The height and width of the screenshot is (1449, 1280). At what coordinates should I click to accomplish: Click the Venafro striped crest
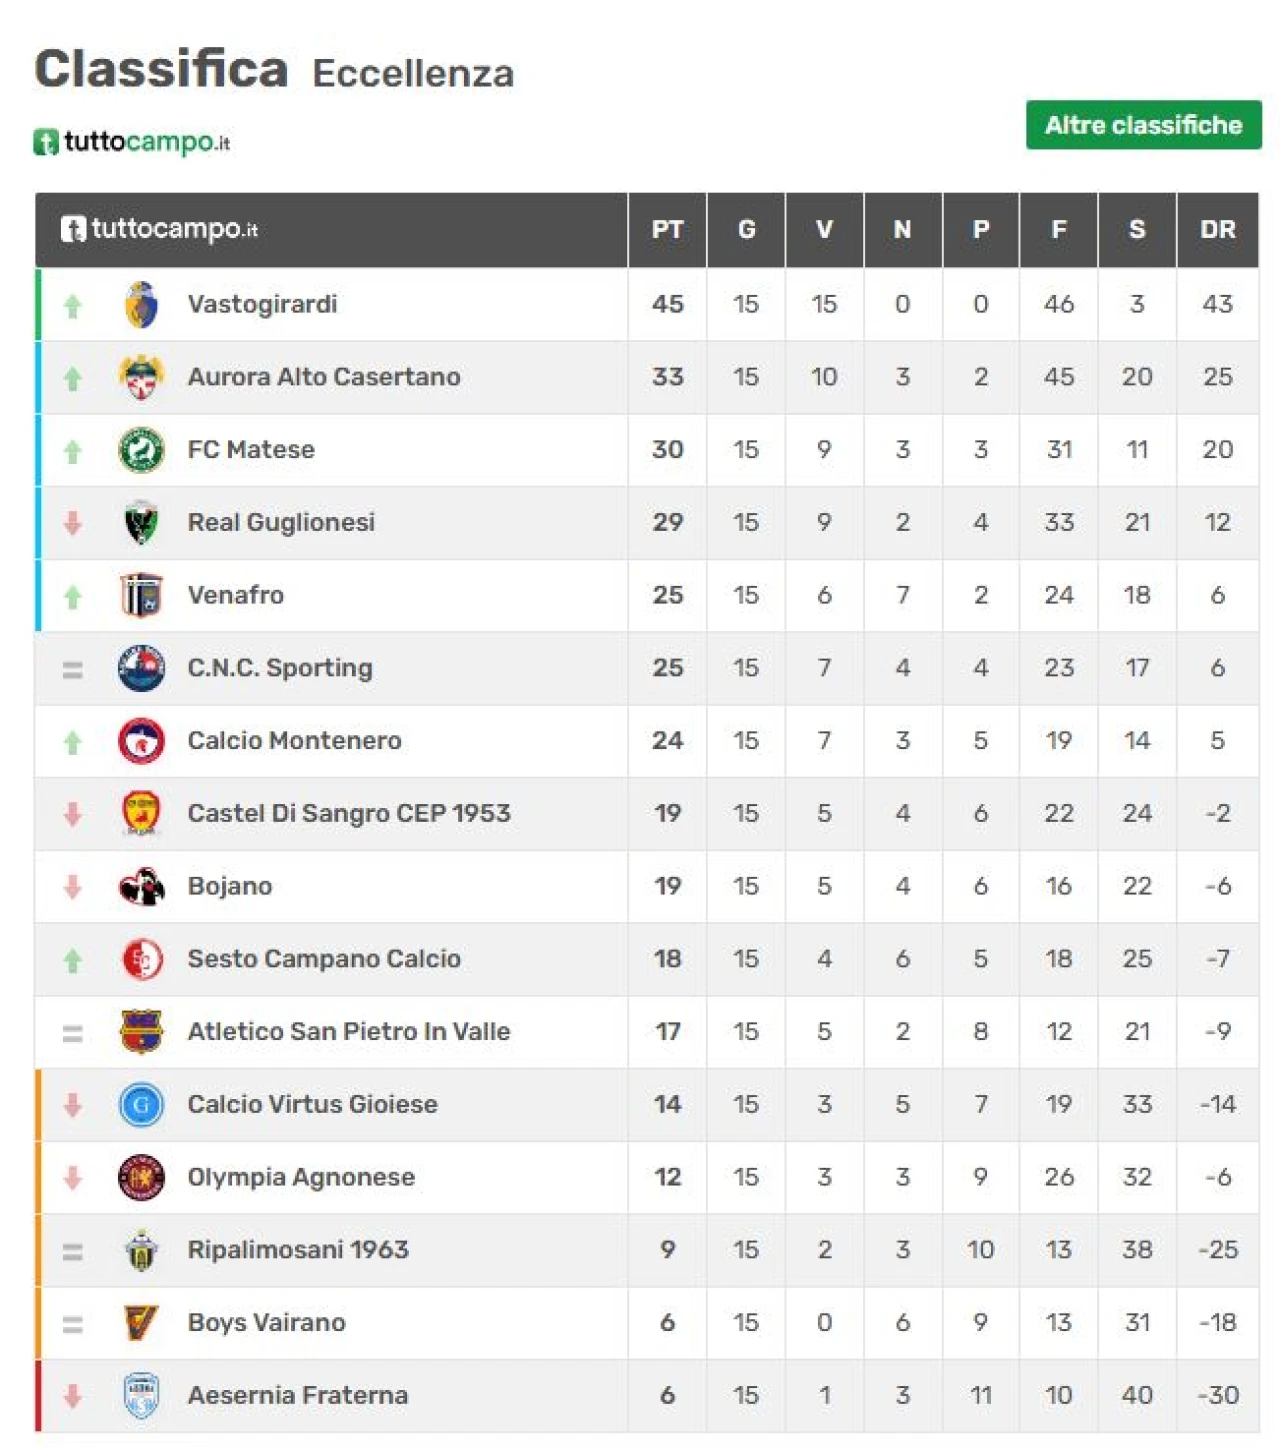point(141,595)
